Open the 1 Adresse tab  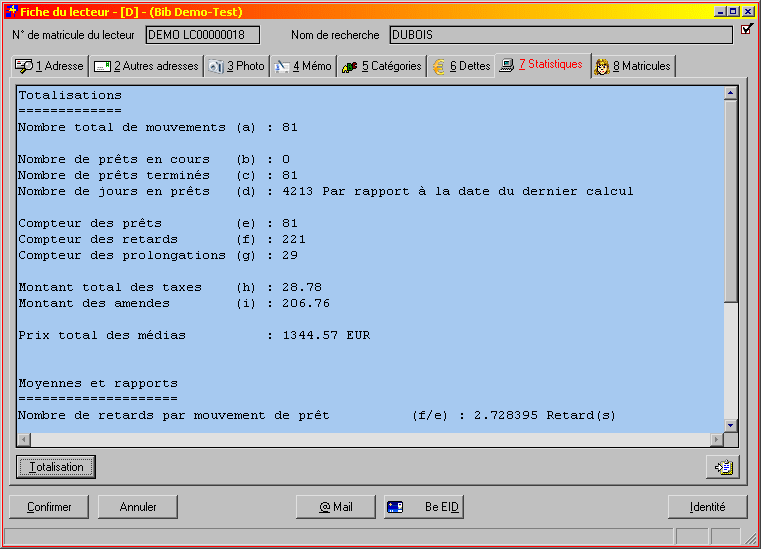coord(50,66)
